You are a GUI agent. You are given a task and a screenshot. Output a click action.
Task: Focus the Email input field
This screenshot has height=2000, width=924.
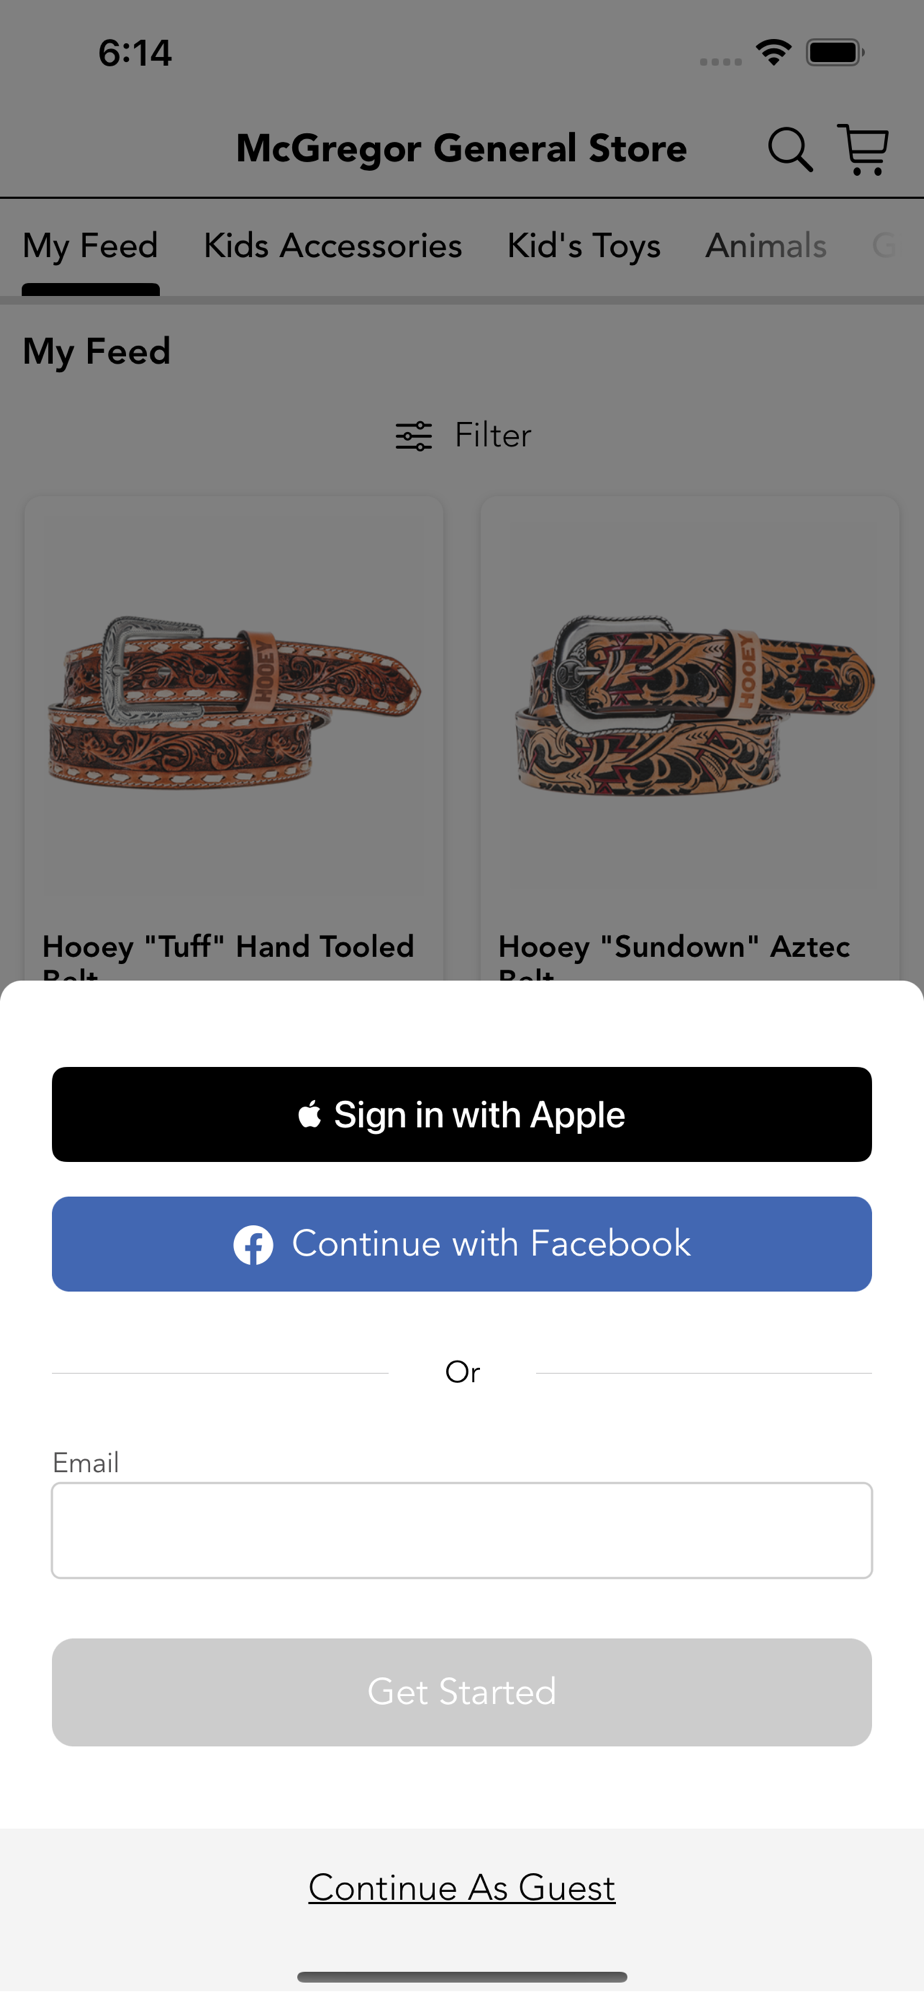pyautogui.click(x=462, y=1530)
